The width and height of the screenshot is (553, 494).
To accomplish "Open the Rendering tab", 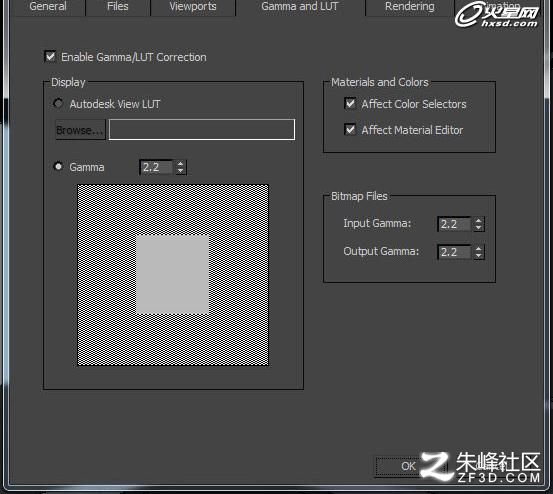I will 409,6.
